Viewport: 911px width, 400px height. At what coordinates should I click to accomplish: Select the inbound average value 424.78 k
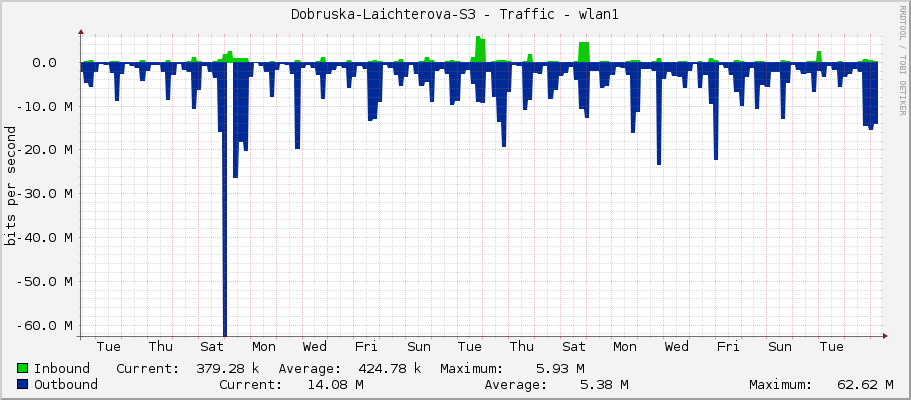[x=390, y=369]
